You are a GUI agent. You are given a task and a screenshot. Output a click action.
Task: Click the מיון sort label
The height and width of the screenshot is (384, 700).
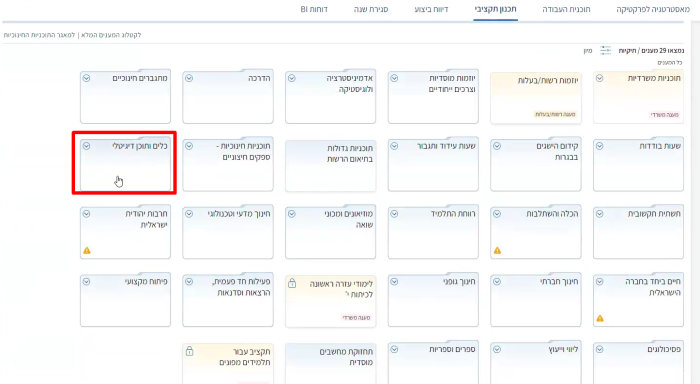click(588, 51)
